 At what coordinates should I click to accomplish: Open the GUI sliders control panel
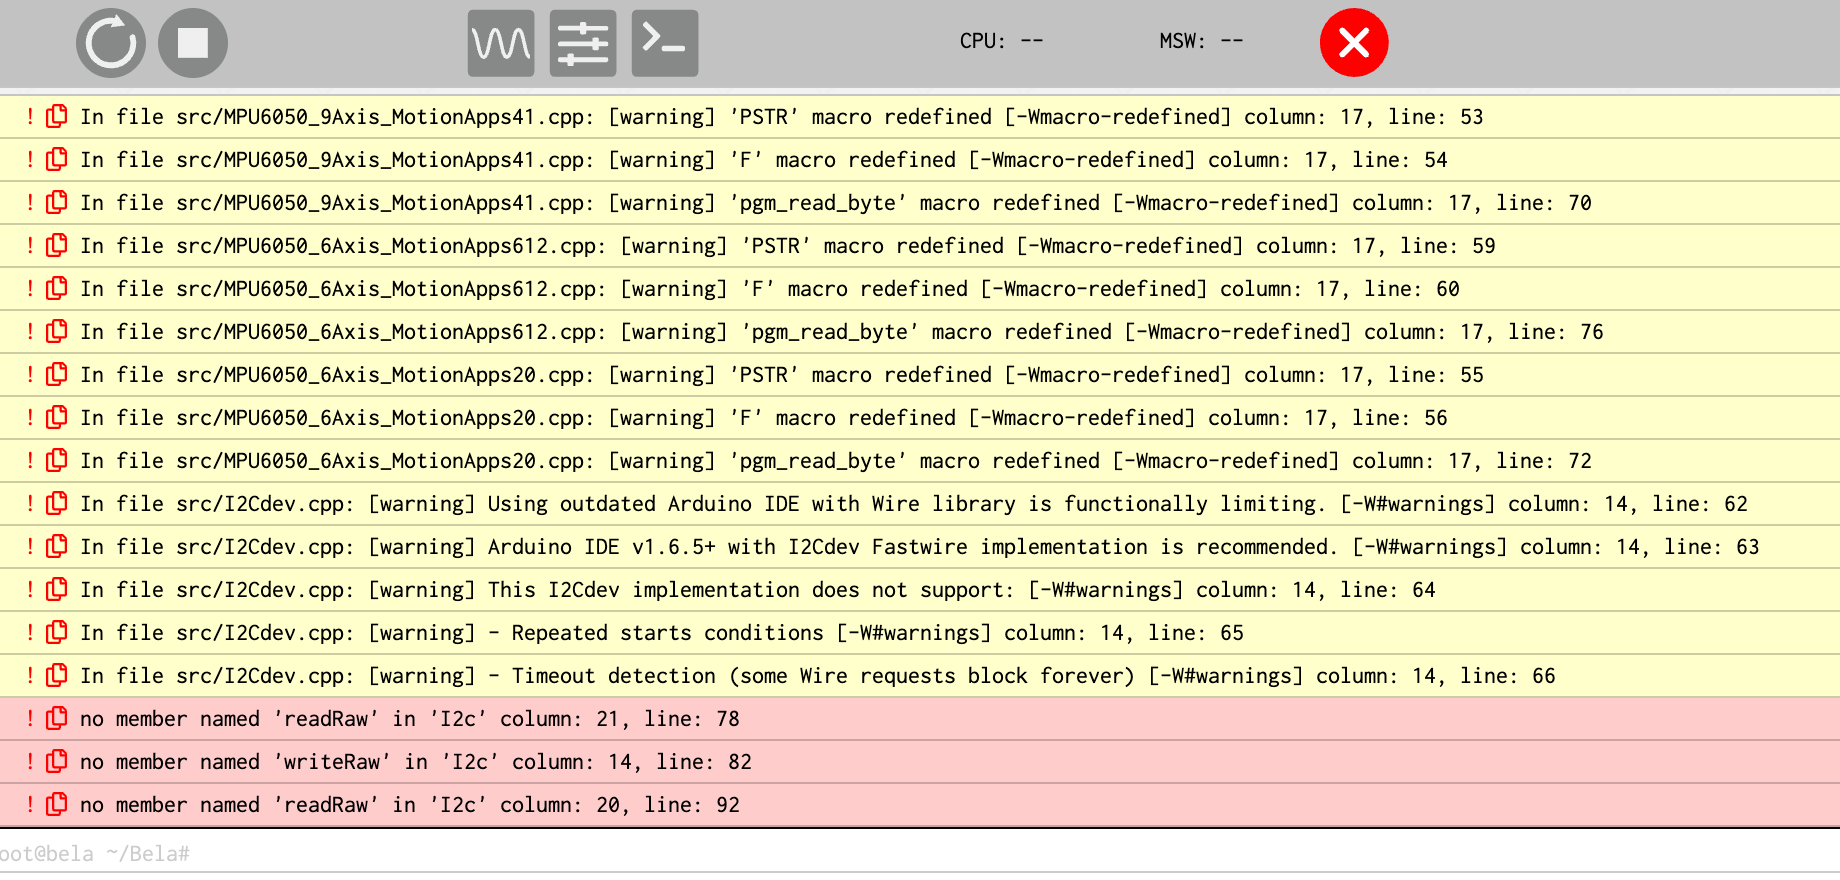tap(583, 43)
